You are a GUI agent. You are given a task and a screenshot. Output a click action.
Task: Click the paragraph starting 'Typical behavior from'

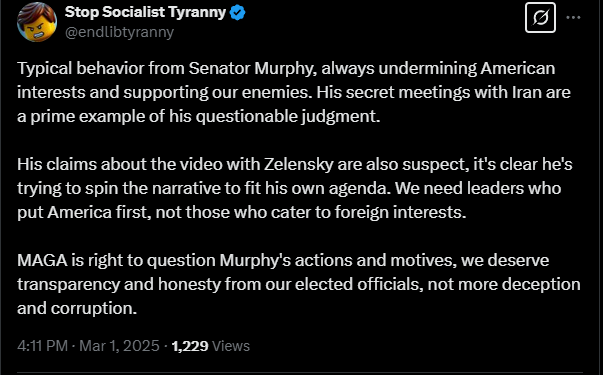(294, 92)
